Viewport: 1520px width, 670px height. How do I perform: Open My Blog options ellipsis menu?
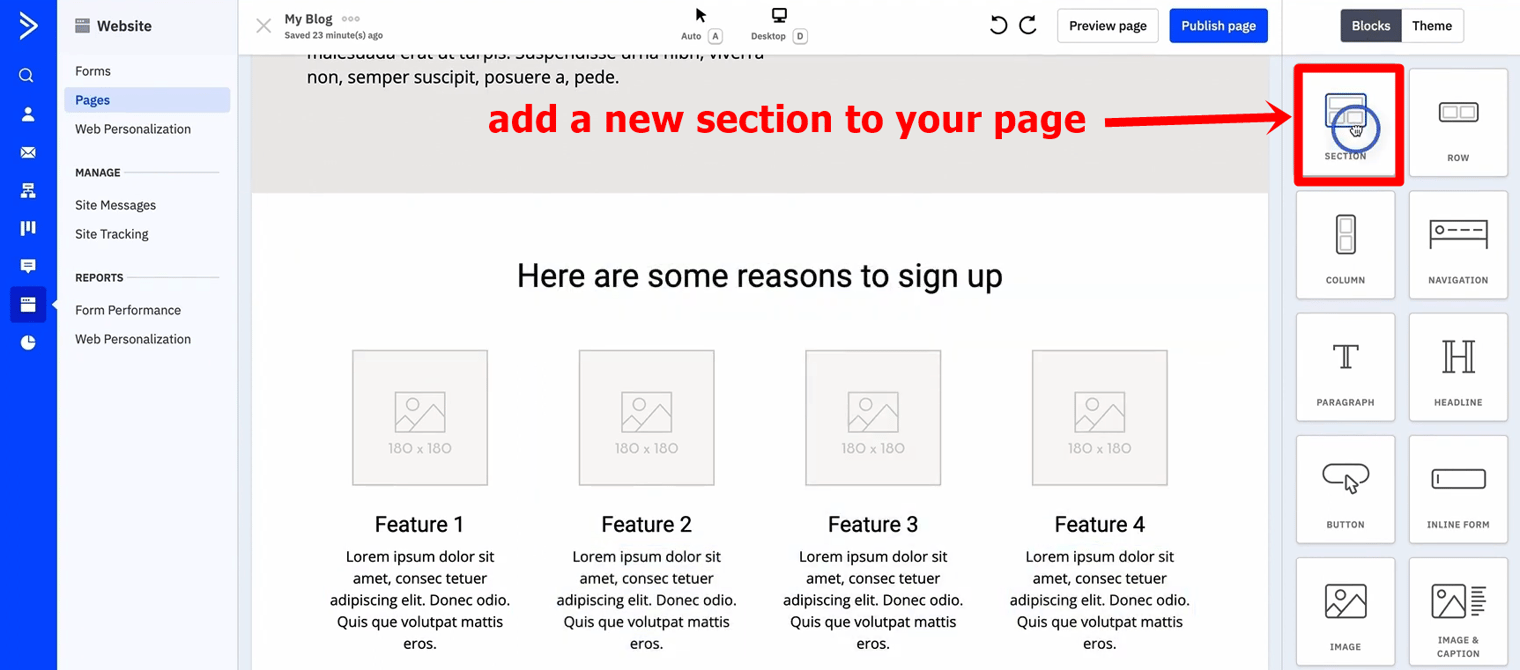coord(350,19)
